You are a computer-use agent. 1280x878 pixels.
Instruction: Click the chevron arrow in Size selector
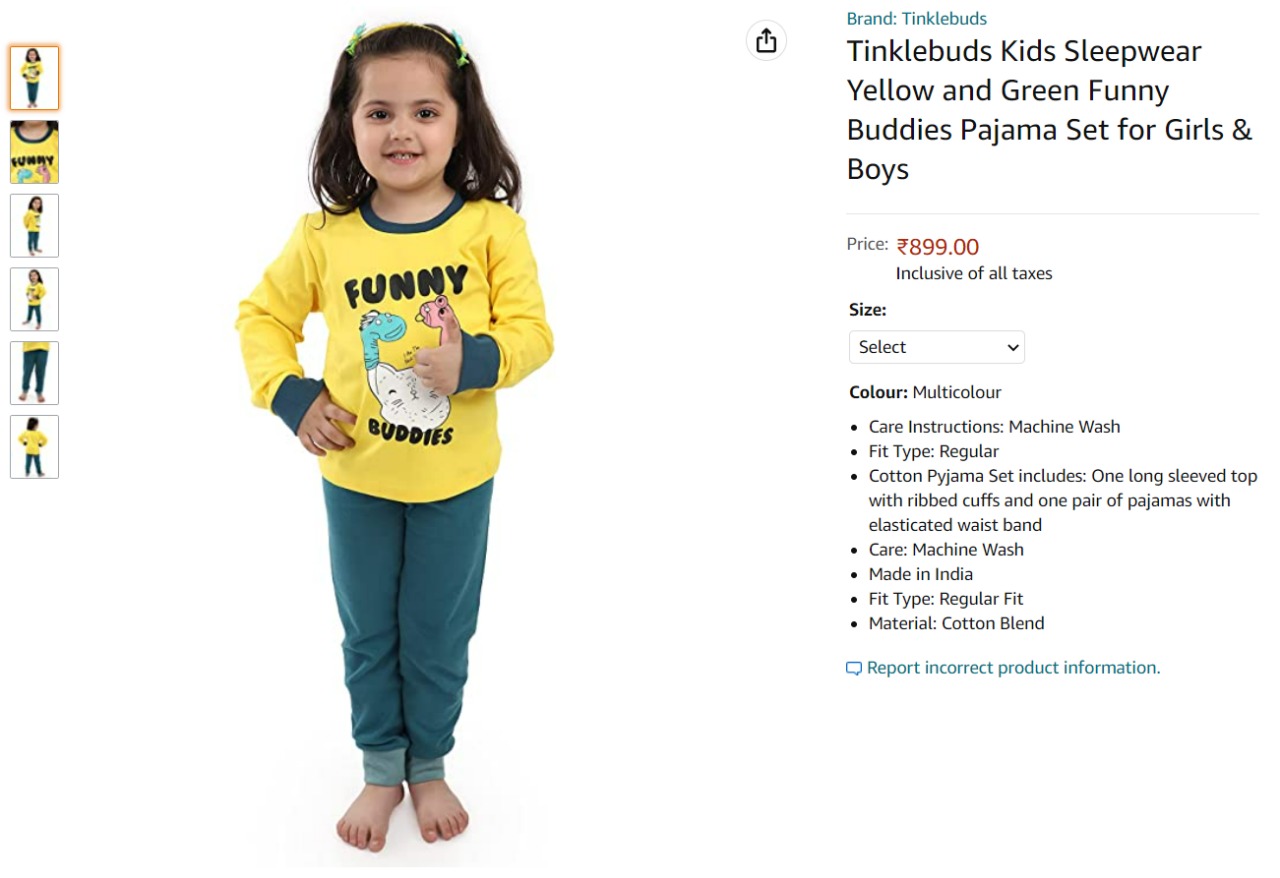click(x=1013, y=348)
